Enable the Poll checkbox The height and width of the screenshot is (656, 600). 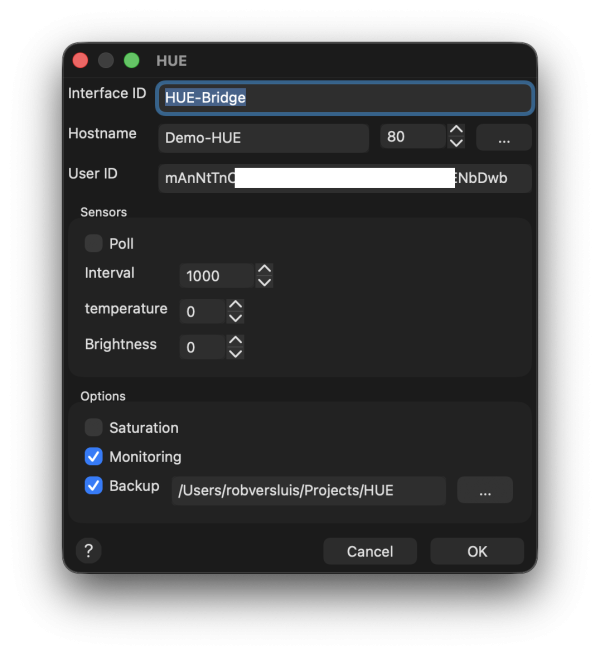94,243
